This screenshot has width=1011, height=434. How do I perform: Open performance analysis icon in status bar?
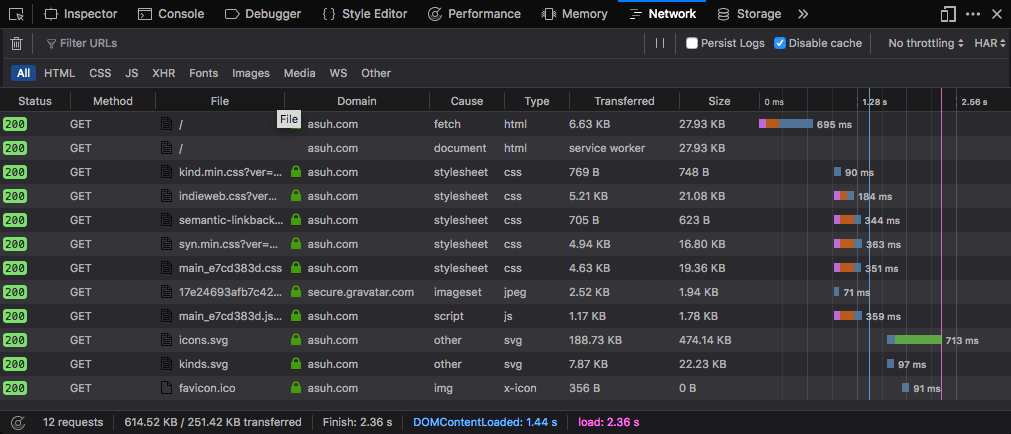[18, 422]
